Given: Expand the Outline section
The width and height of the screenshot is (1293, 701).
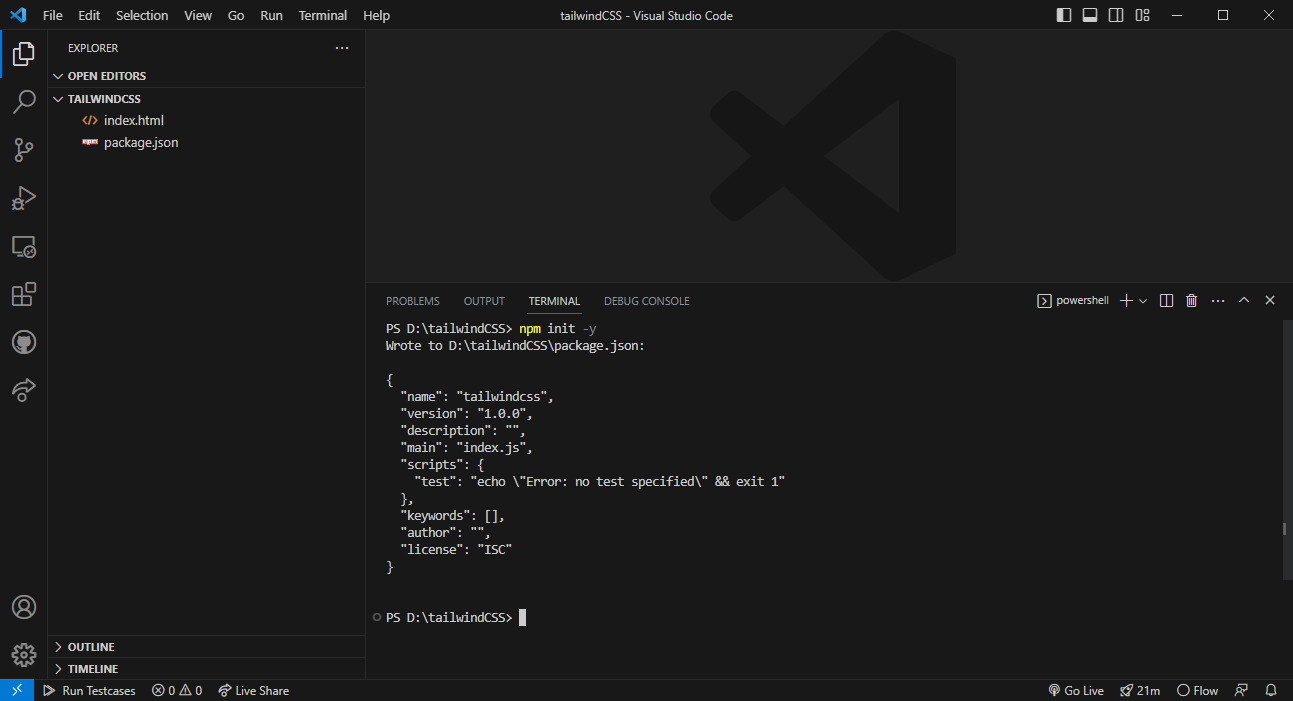Looking at the screenshot, I should [90, 647].
